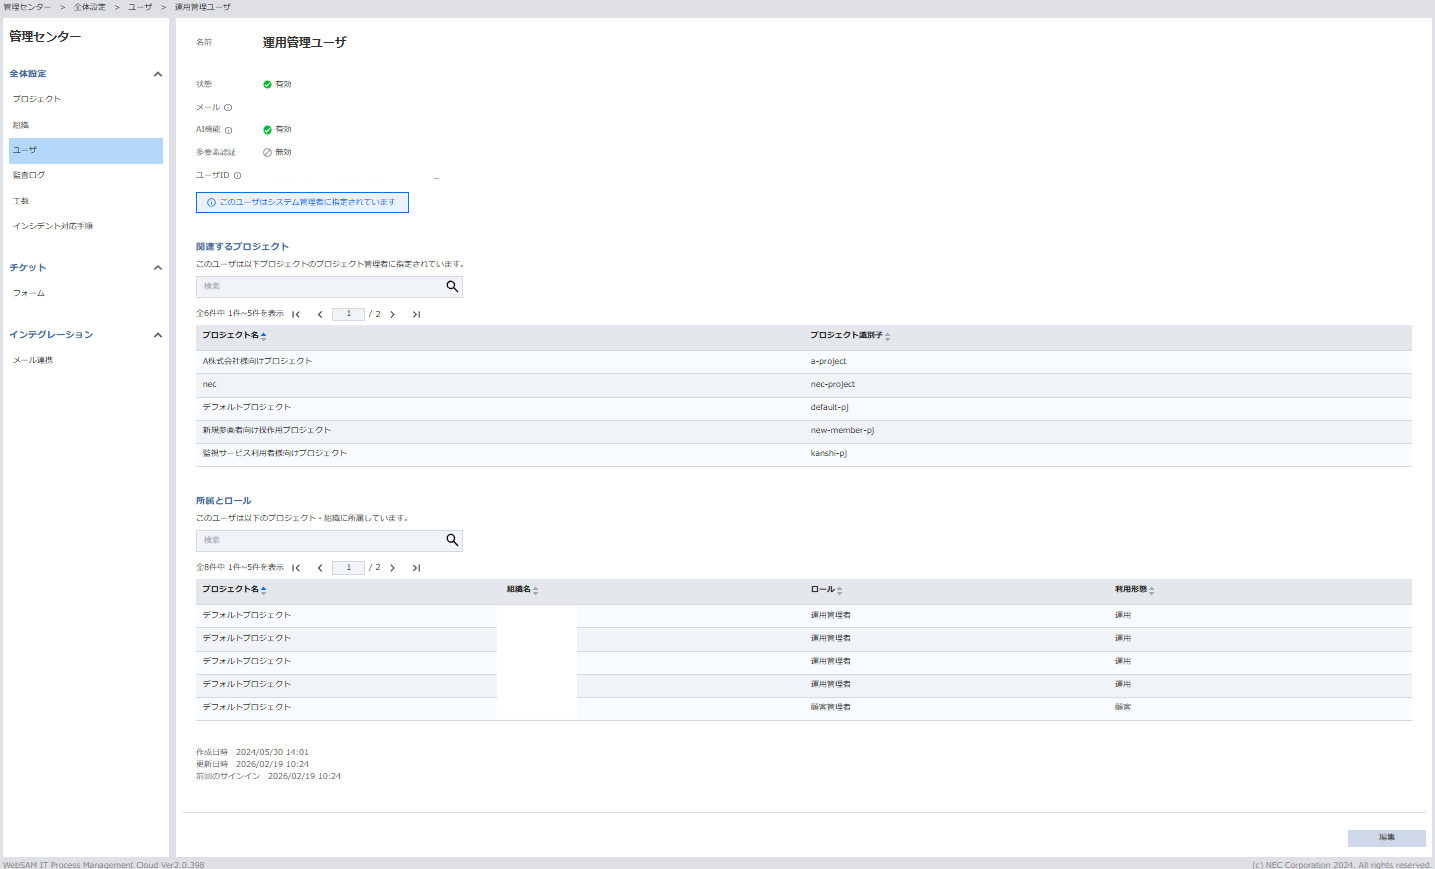Go to next page of related projects
The height and width of the screenshot is (869, 1435).
pos(393,314)
